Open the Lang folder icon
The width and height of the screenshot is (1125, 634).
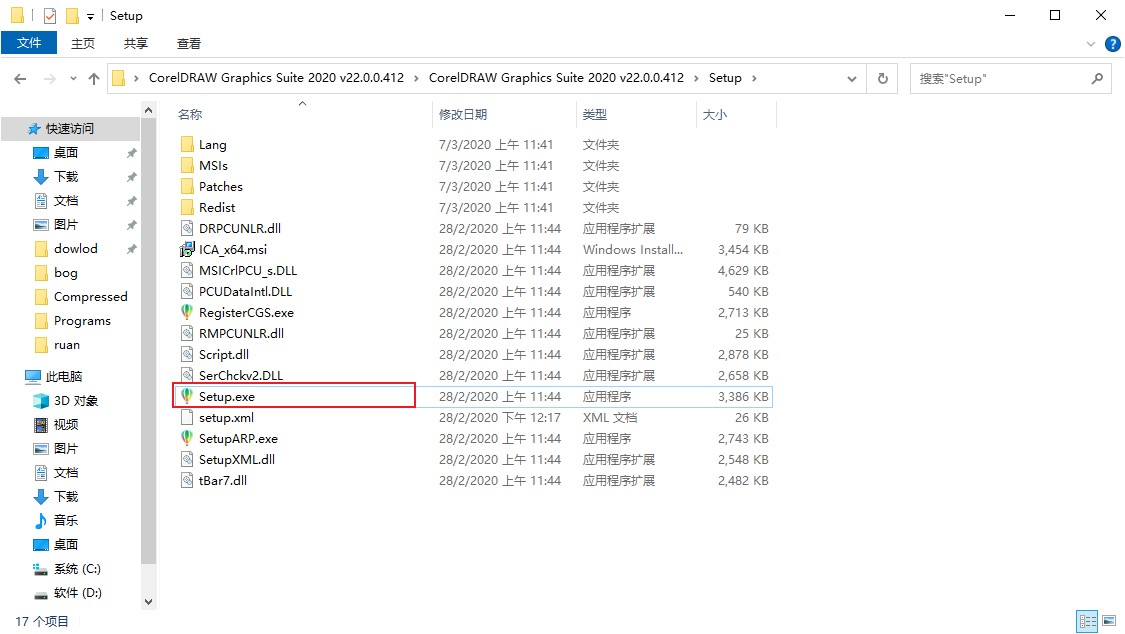point(187,144)
